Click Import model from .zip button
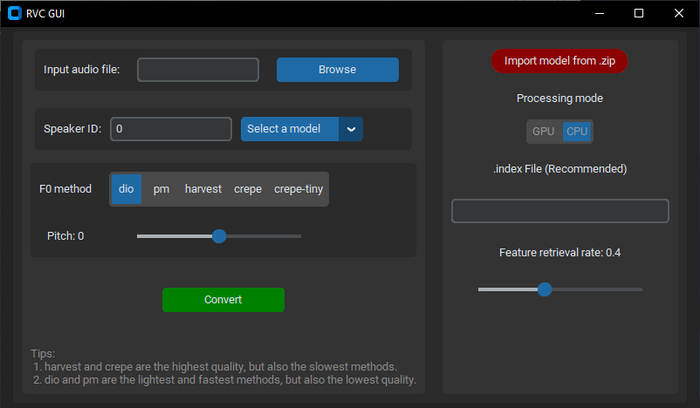 click(559, 61)
